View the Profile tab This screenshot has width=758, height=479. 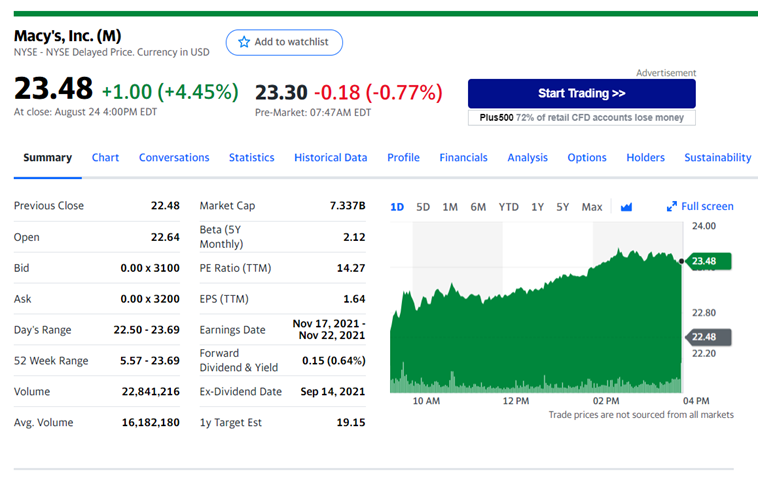(403, 158)
